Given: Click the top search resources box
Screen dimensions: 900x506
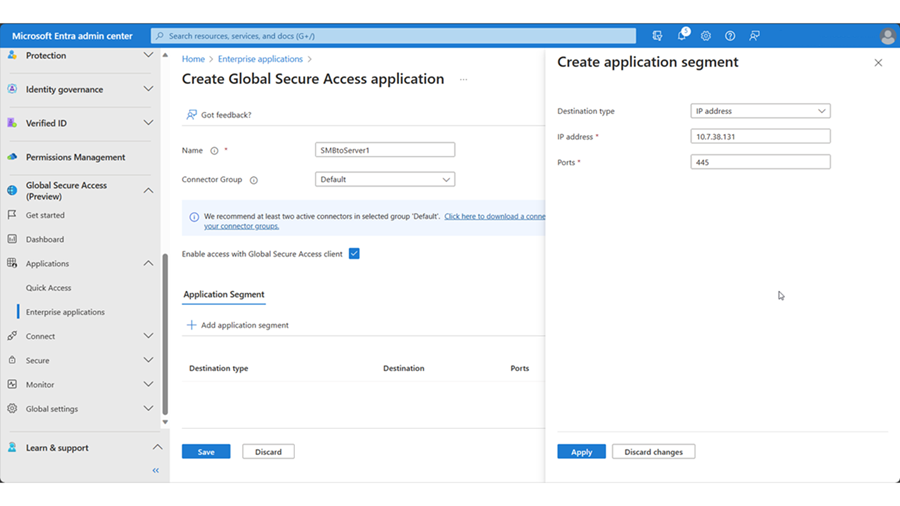Looking at the screenshot, I should (x=393, y=36).
